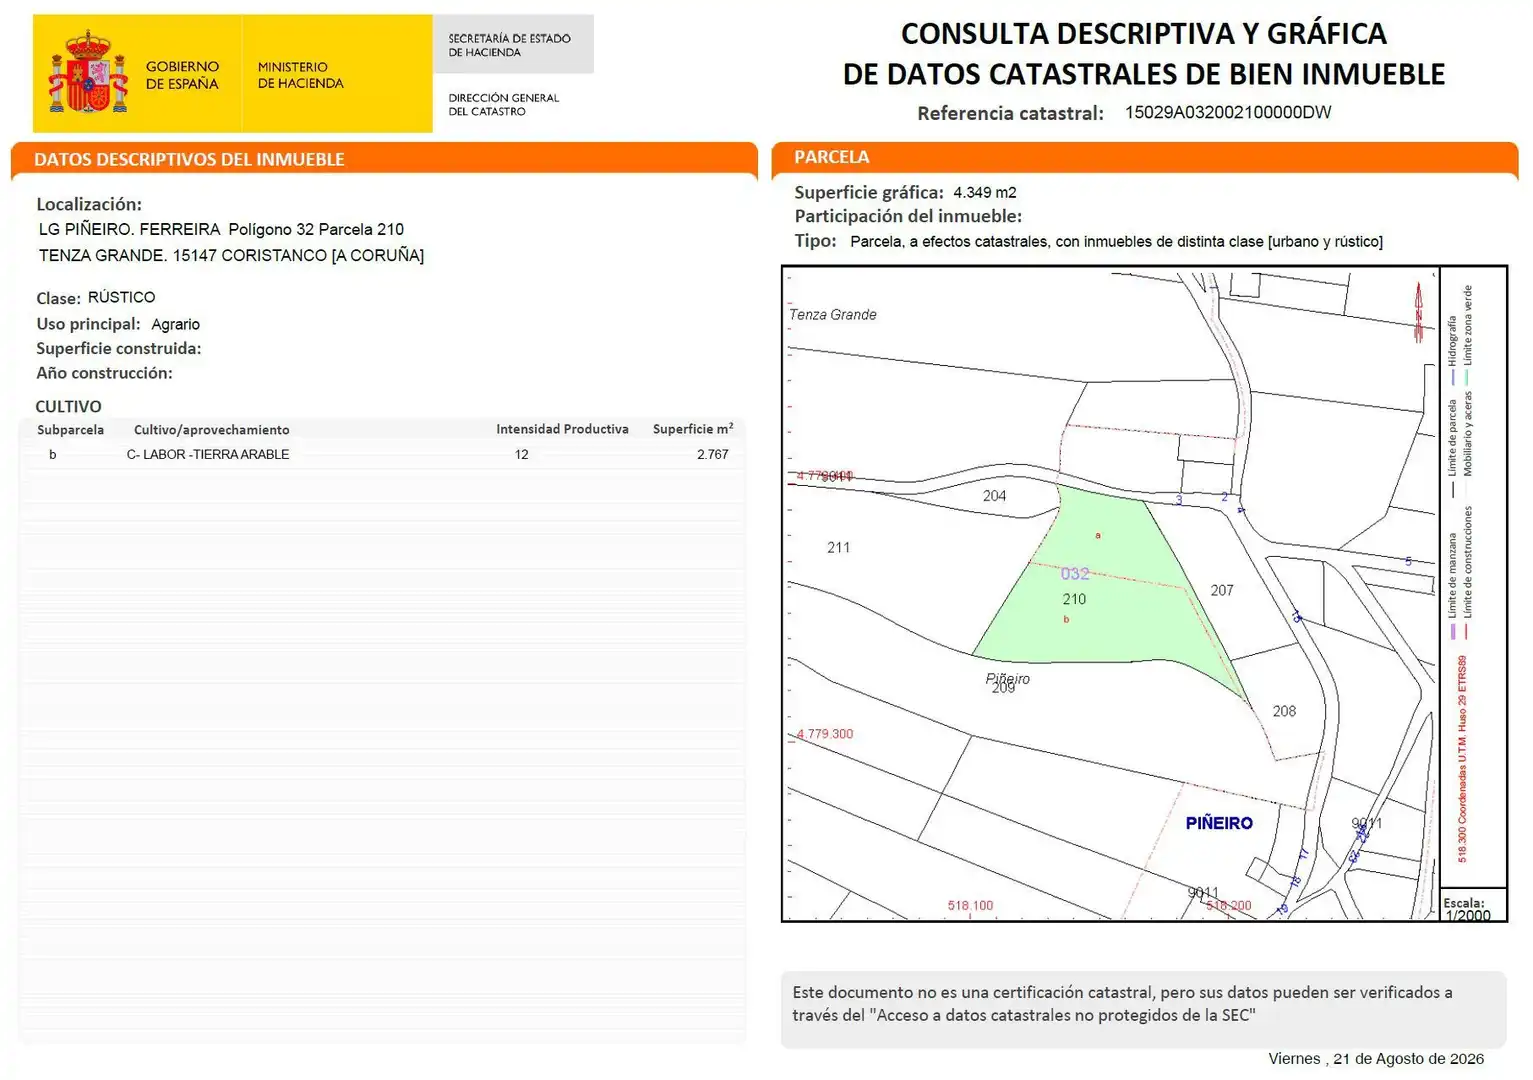Click the Spanish coat of arms emblem
This screenshot has width=1533, height=1080.
click(x=88, y=71)
